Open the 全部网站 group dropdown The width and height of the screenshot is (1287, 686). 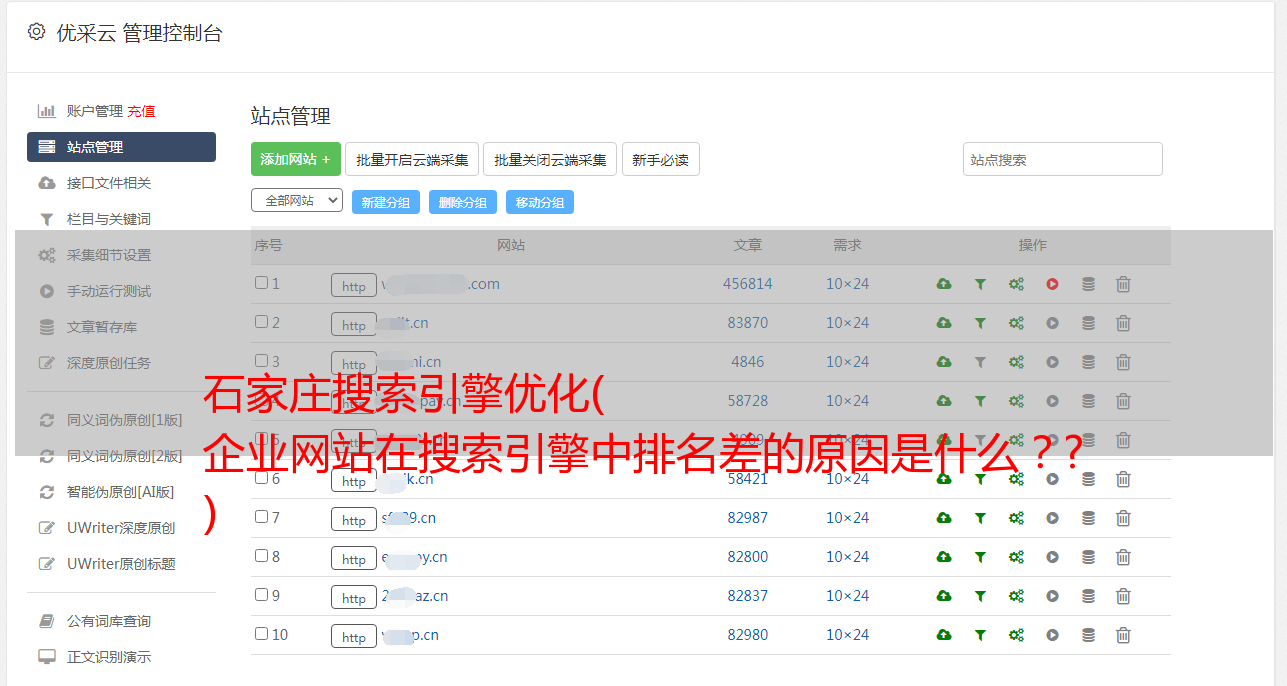297,201
